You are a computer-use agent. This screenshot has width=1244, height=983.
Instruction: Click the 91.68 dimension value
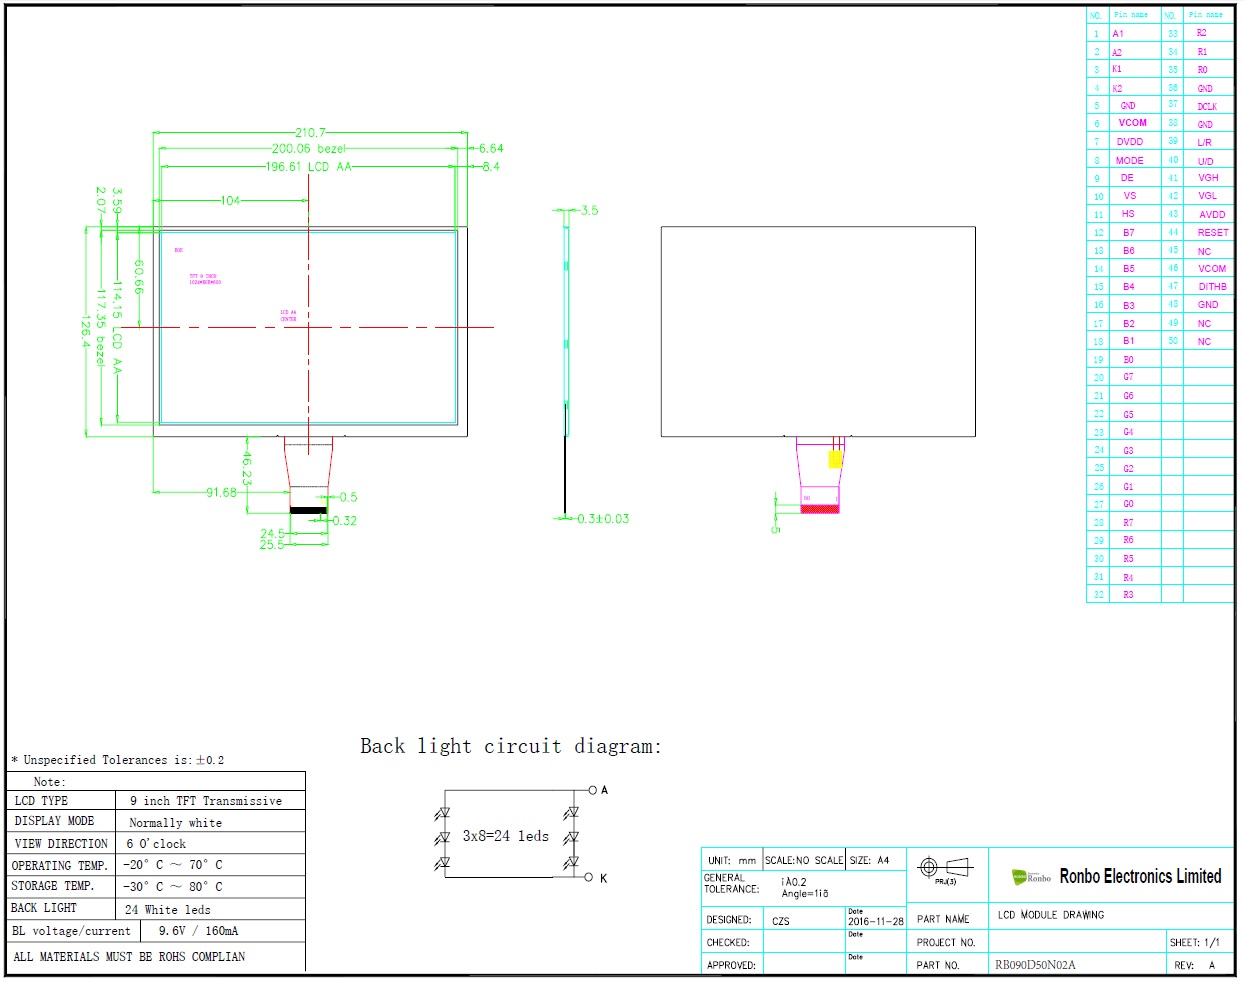pyautogui.click(x=221, y=492)
